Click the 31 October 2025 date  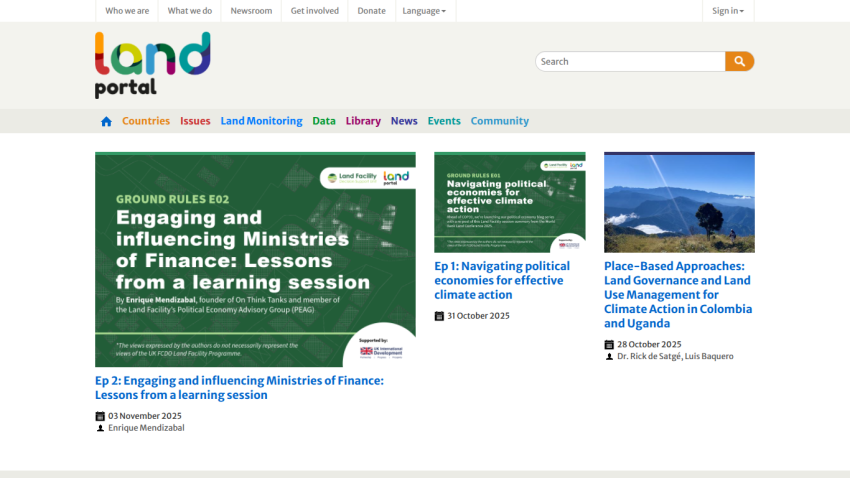click(478, 315)
